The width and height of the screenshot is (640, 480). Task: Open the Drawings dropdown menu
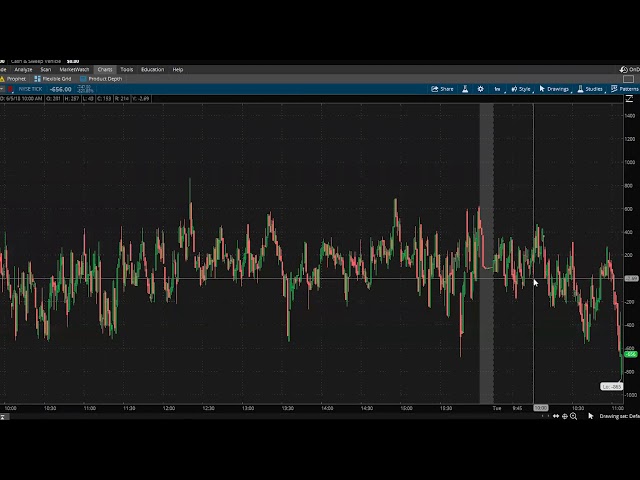click(554, 89)
